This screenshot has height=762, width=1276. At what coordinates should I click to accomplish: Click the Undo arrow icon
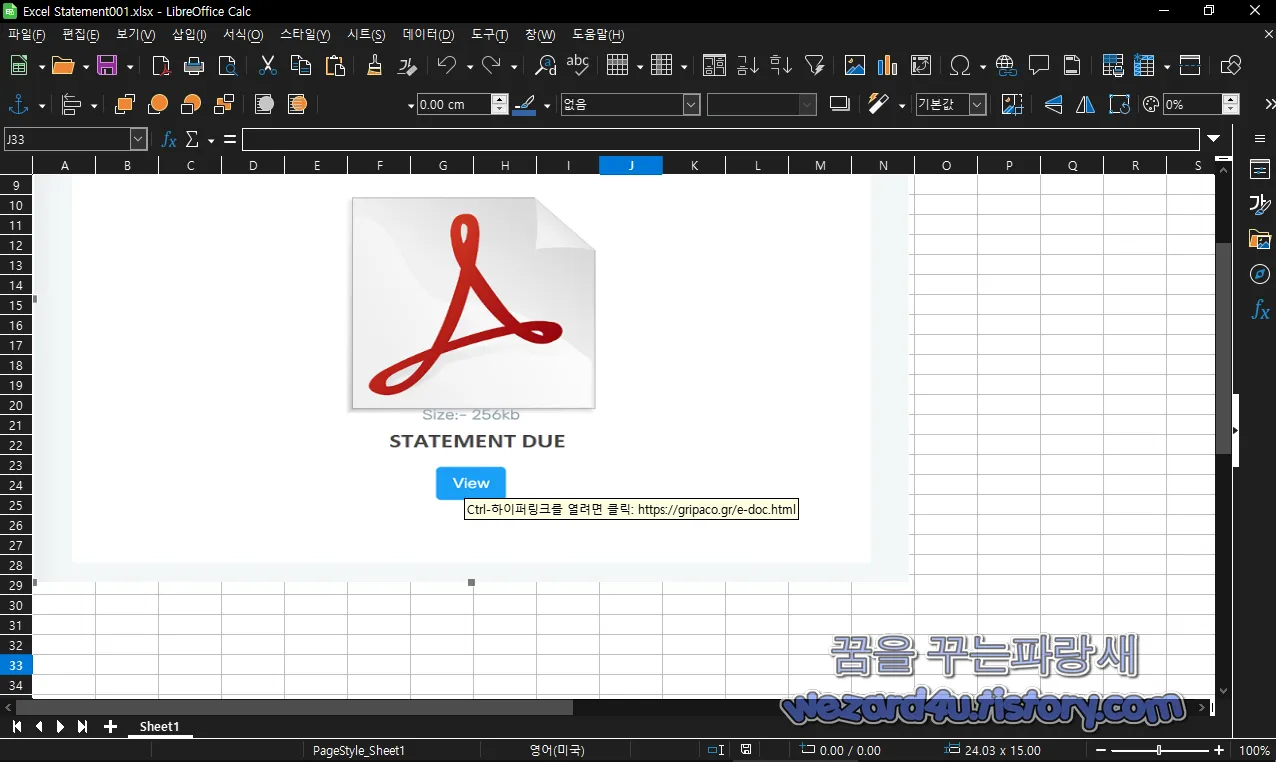(x=447, y=66)
